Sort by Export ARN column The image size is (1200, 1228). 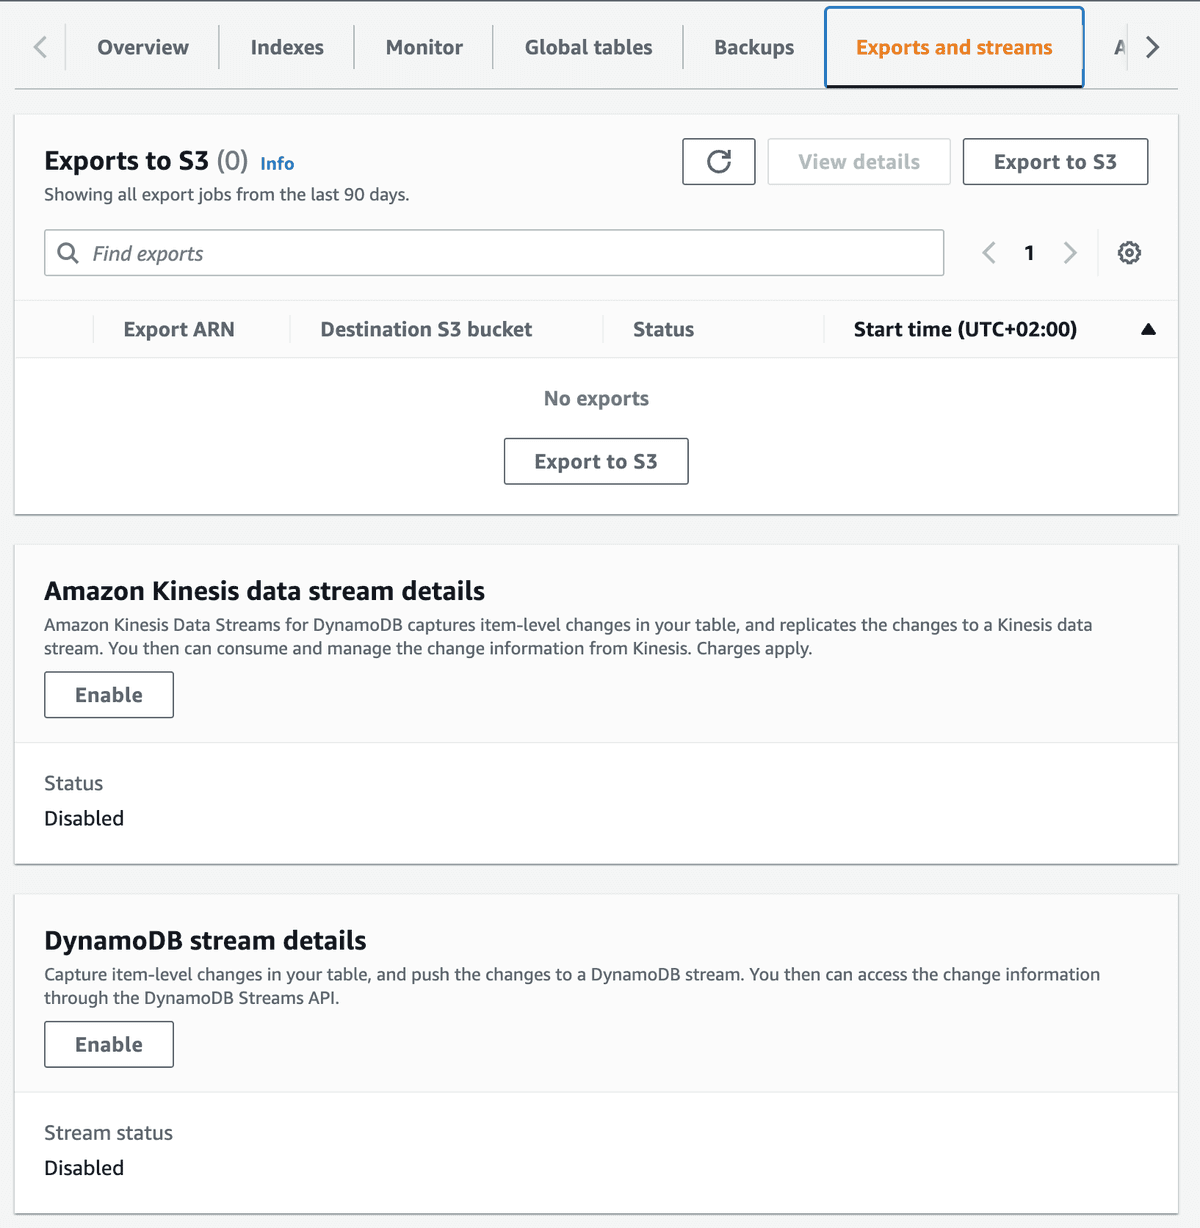click(x=178, y=329)
